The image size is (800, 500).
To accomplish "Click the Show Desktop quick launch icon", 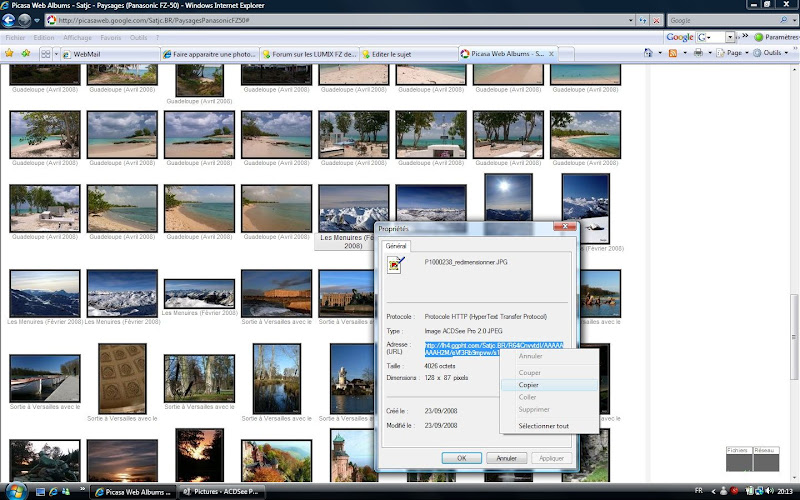I will 40,492.
